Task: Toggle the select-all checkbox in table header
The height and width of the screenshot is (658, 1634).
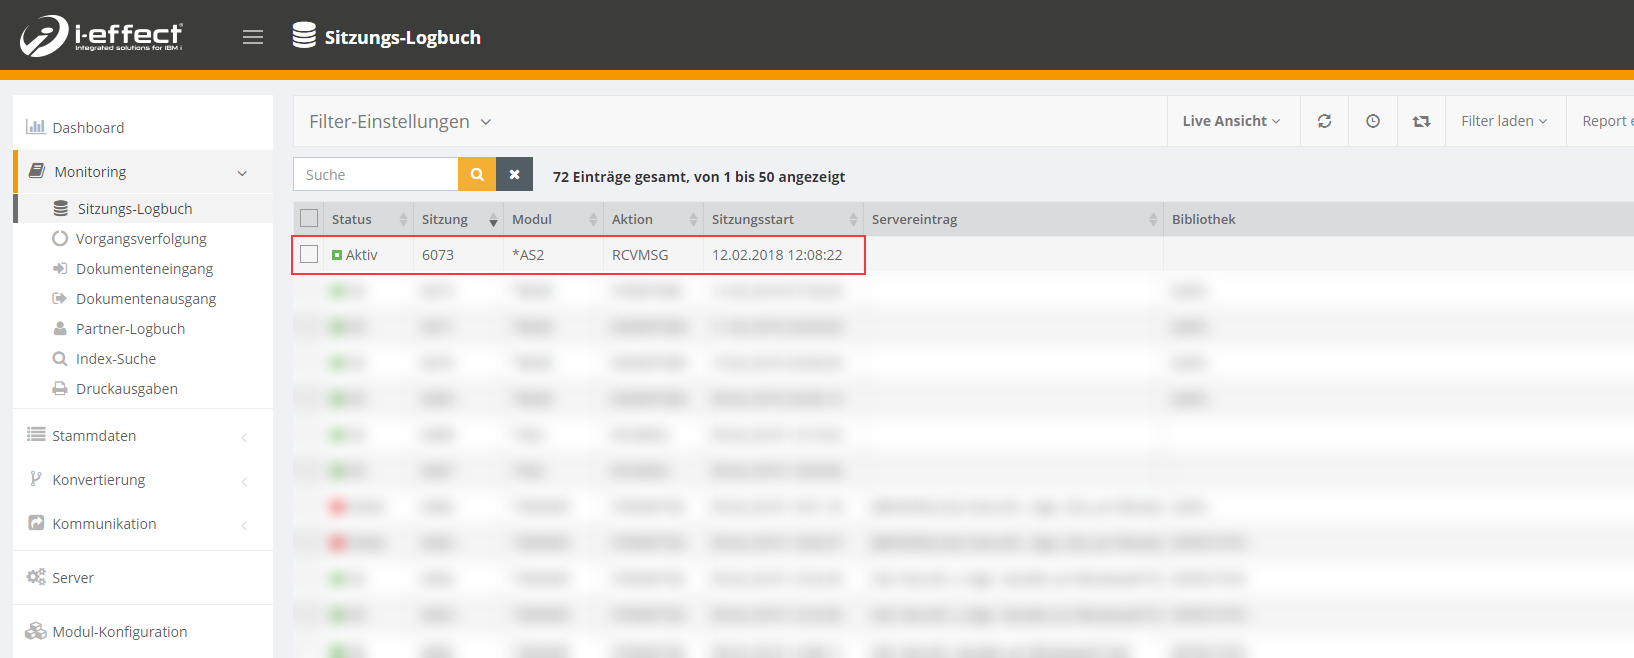Action: [x=309, y=219]
